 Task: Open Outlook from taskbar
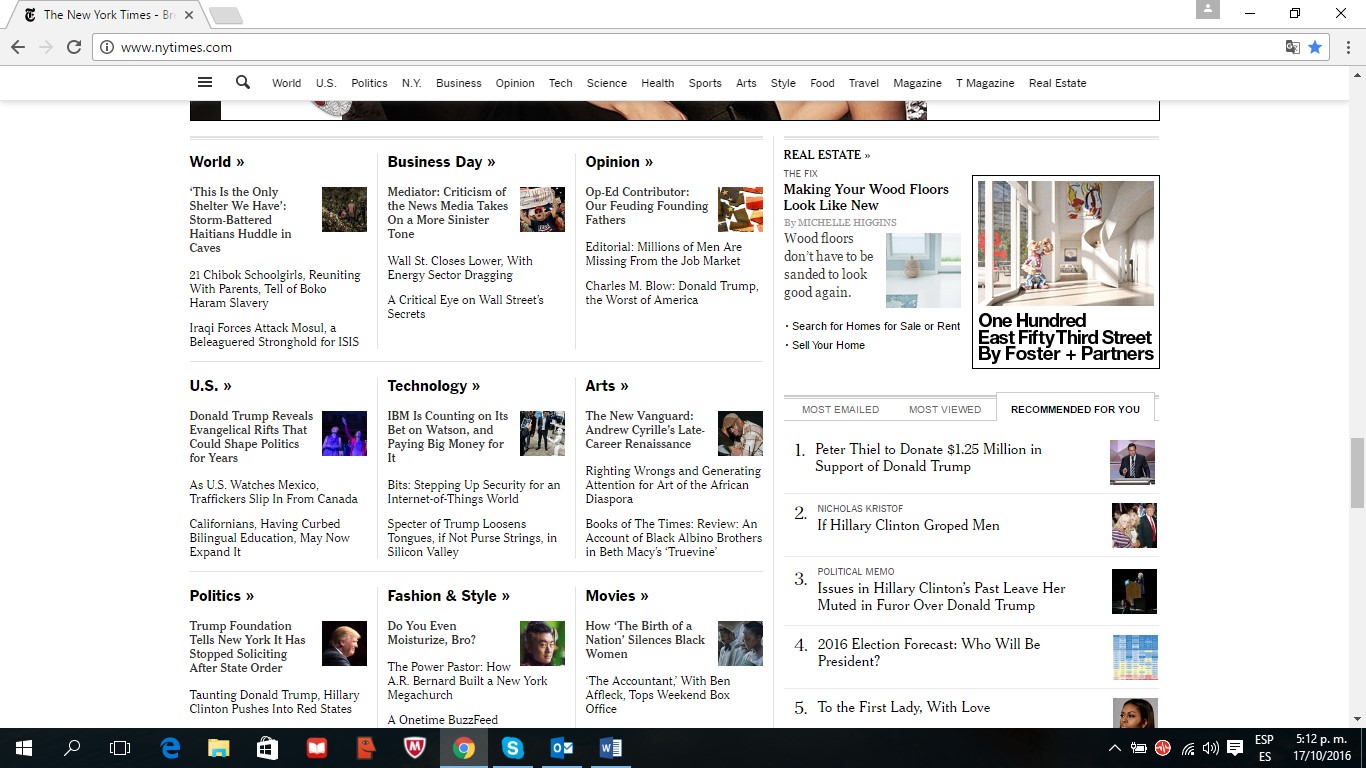point(562,748)
